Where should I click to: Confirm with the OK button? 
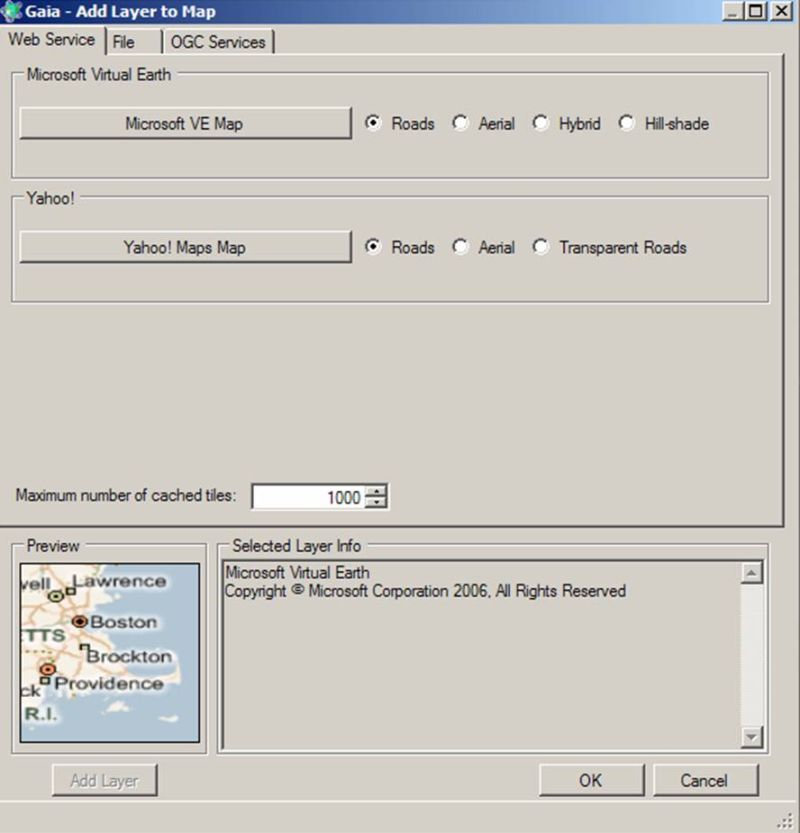[x=591, y=780]
